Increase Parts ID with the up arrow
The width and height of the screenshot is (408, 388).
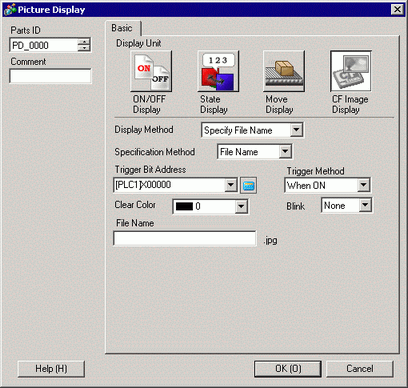click(84, 42)
